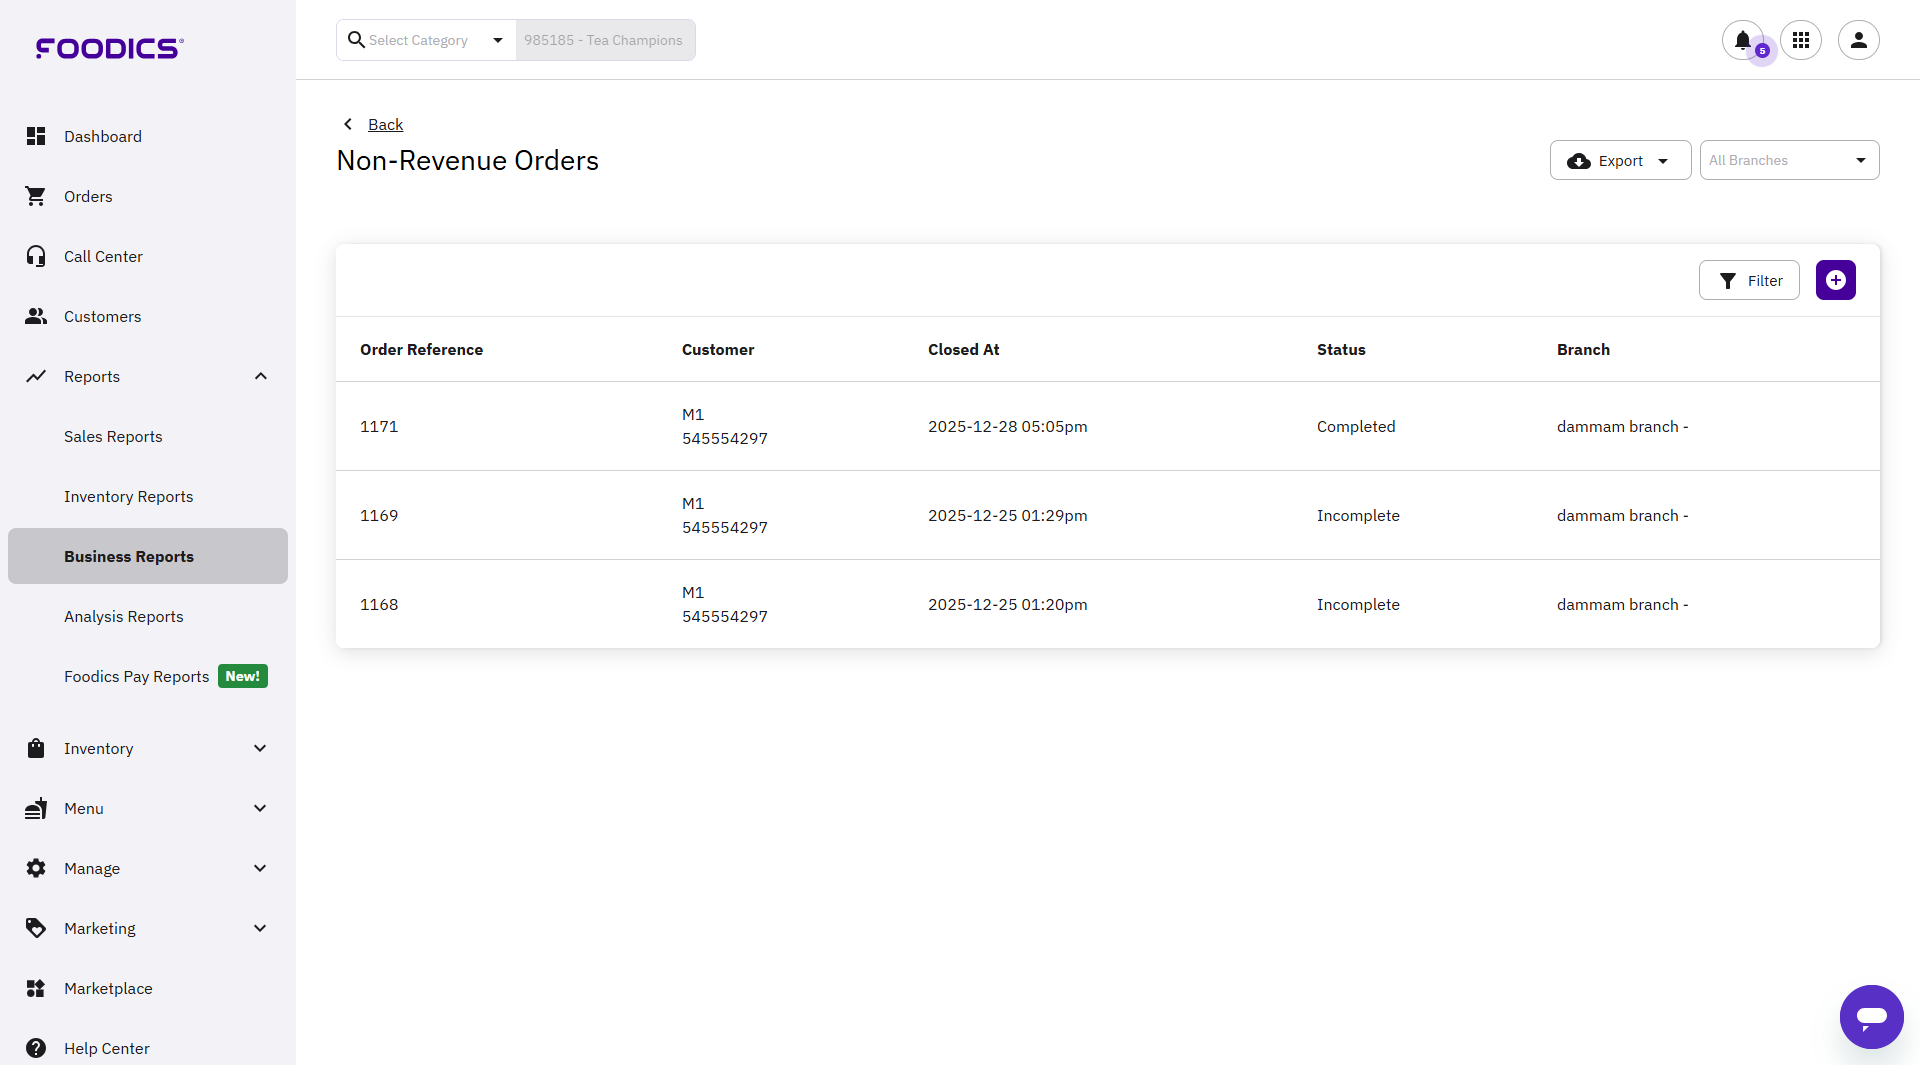Collapse the Reports section
The image size is (1920, 1065).
pyautogui.click(x=260, y=377)
